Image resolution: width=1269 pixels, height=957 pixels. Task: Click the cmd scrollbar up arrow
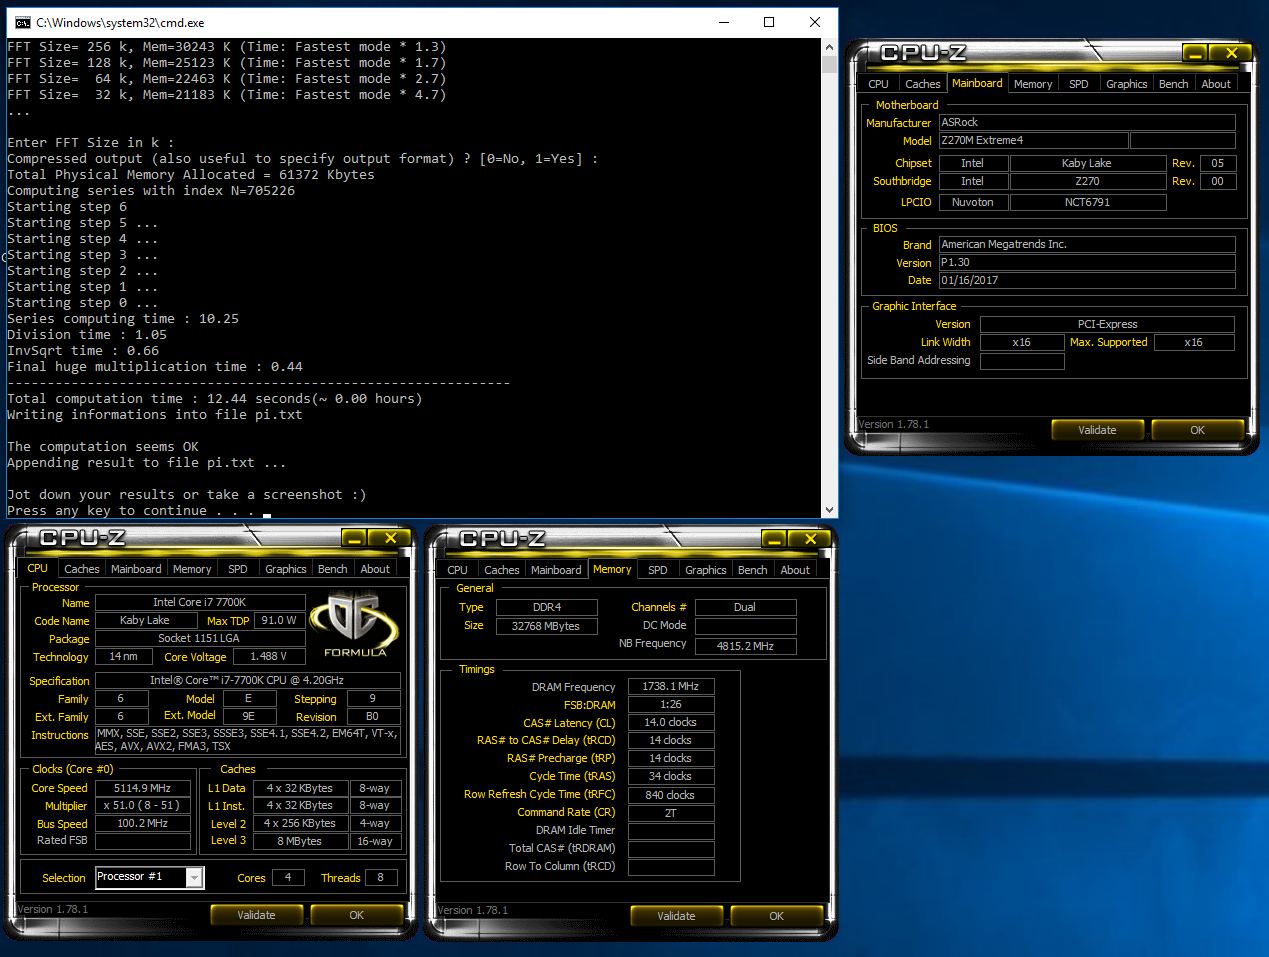click(829, 47)
